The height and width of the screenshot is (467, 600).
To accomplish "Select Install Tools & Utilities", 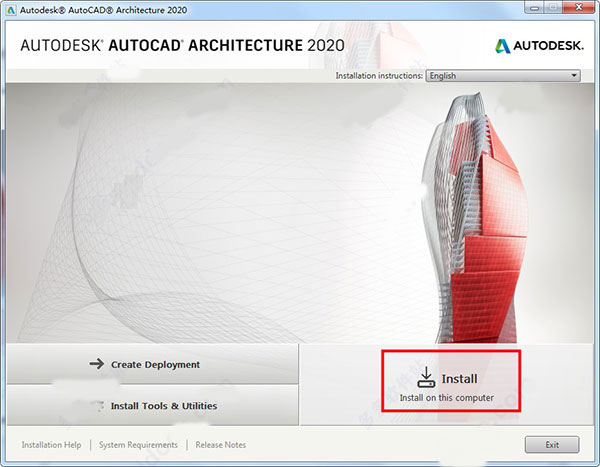I will 152,405.
